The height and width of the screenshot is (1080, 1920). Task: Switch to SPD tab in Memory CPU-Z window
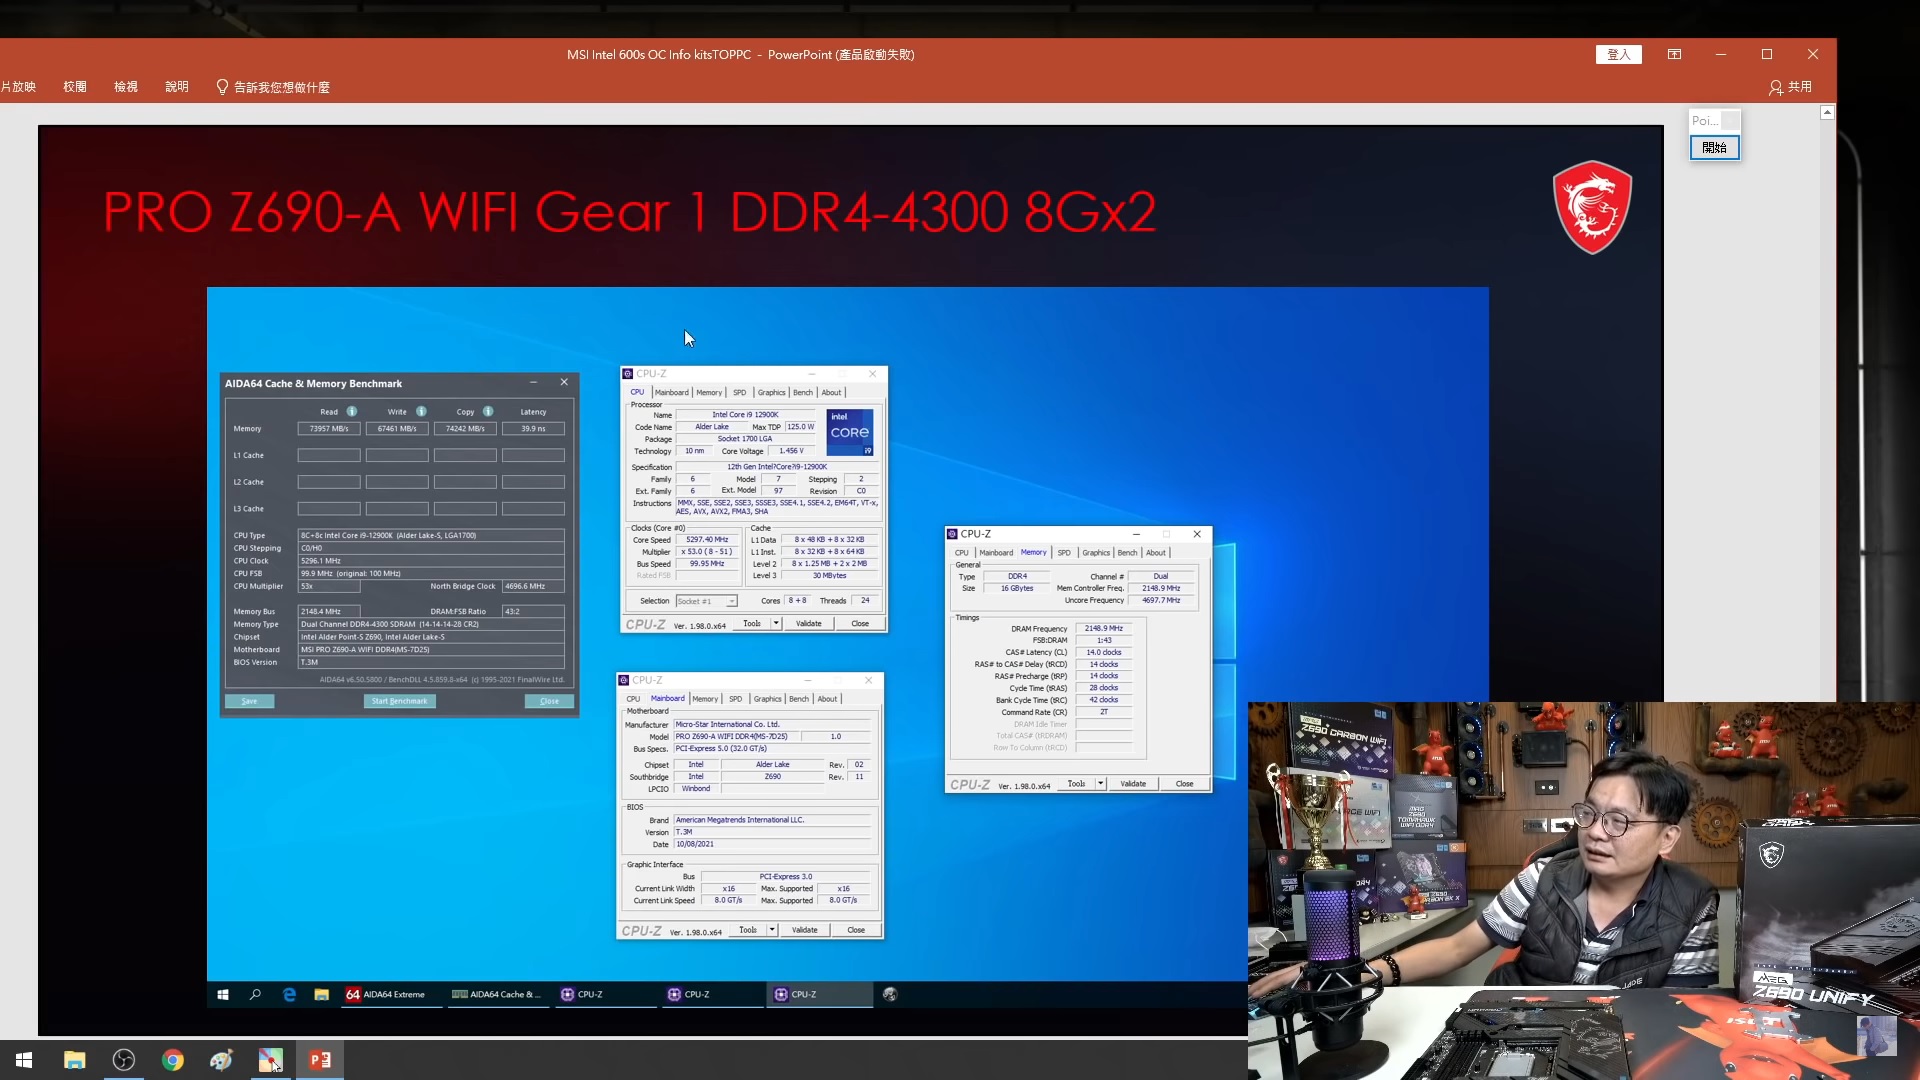pos(1064,552)
